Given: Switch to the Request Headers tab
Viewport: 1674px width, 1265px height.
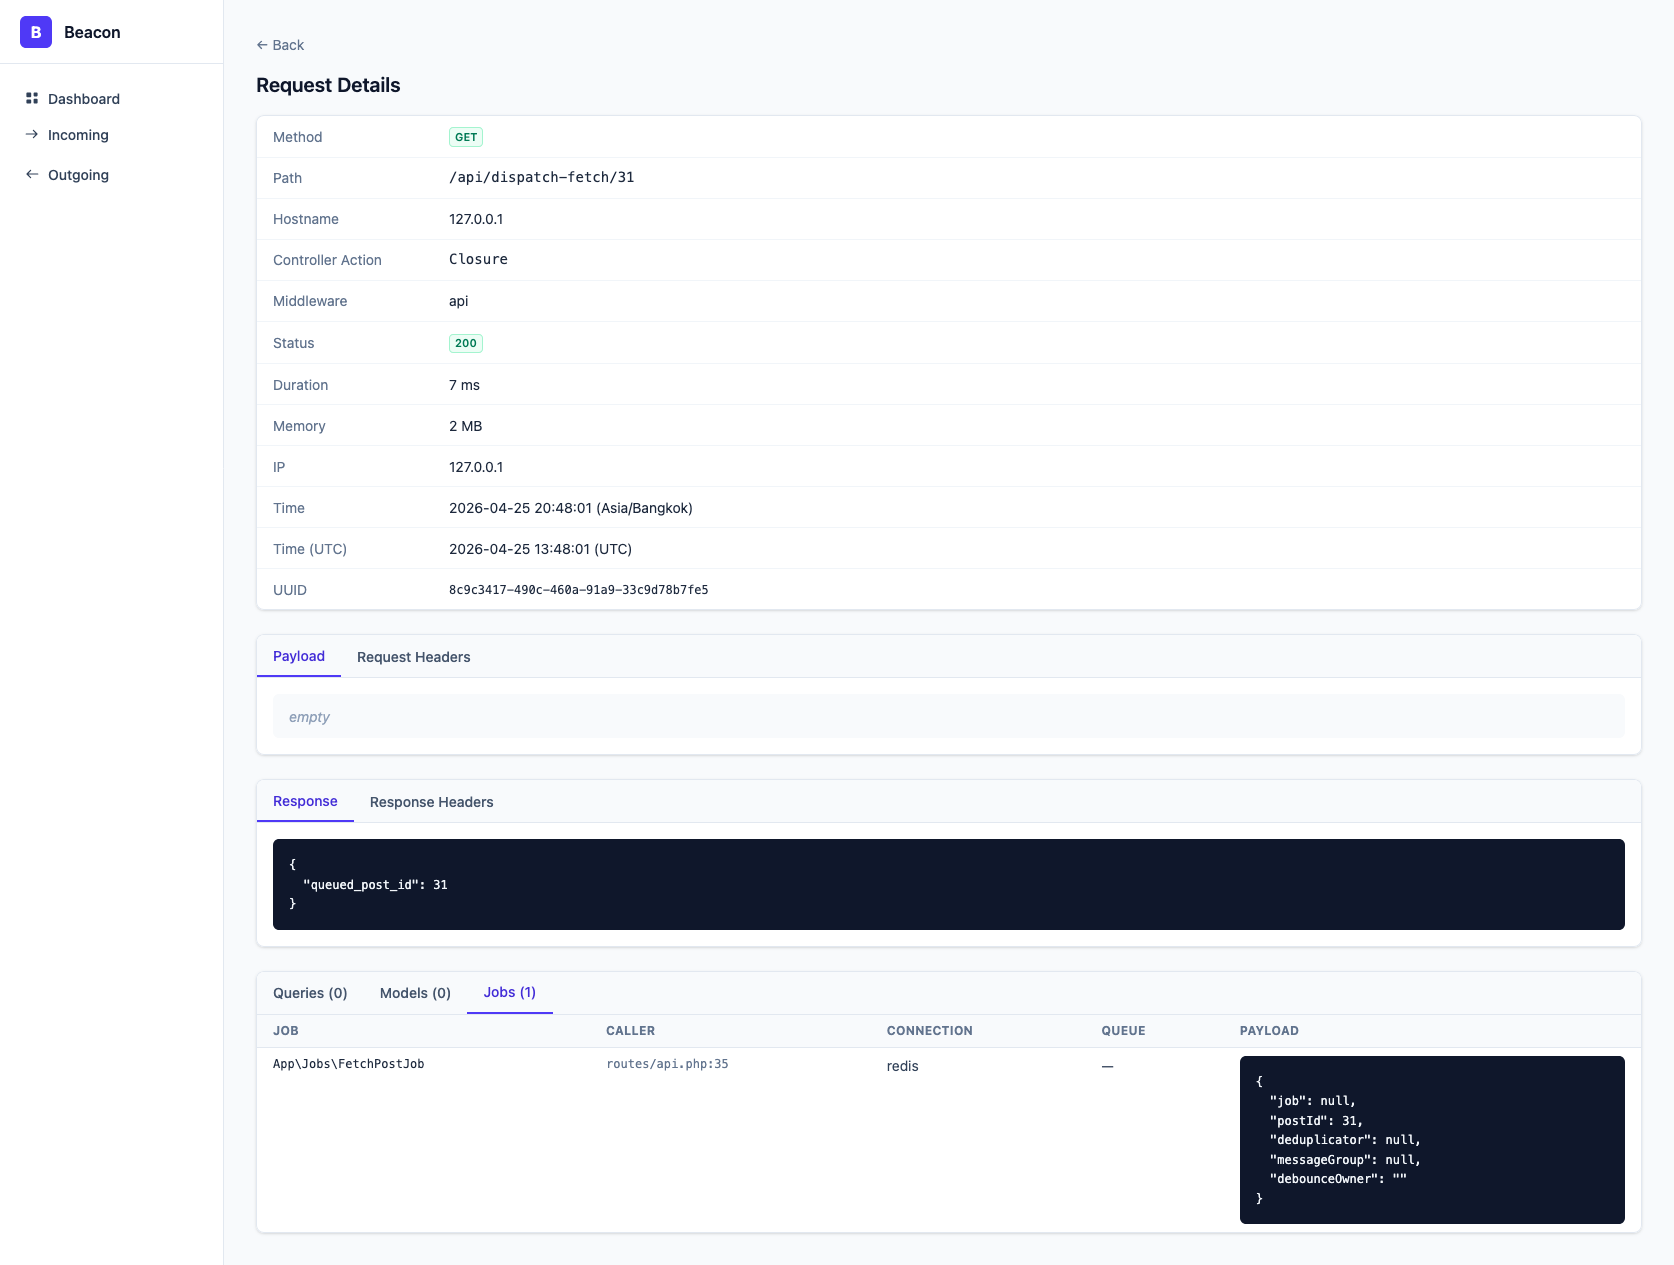Looking at the screenshot, I should pos(413,657).
